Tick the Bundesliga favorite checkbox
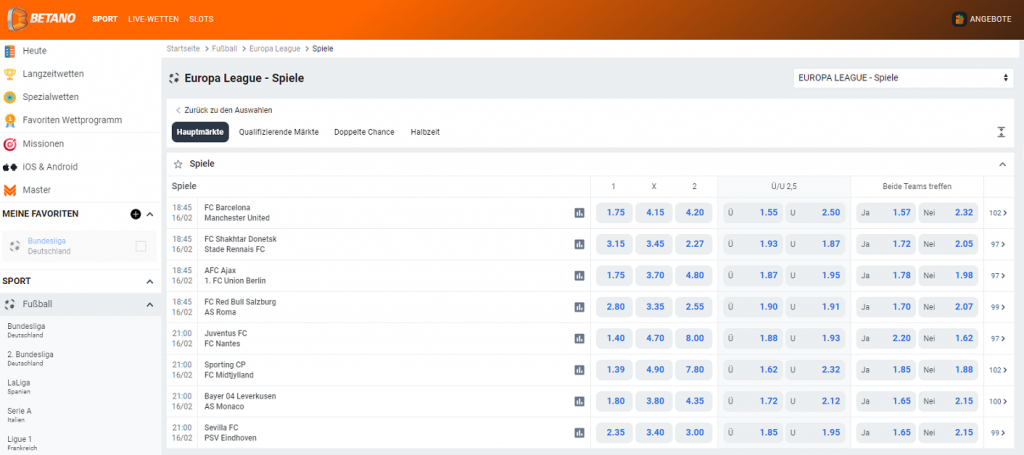 (x=140, y=246)
